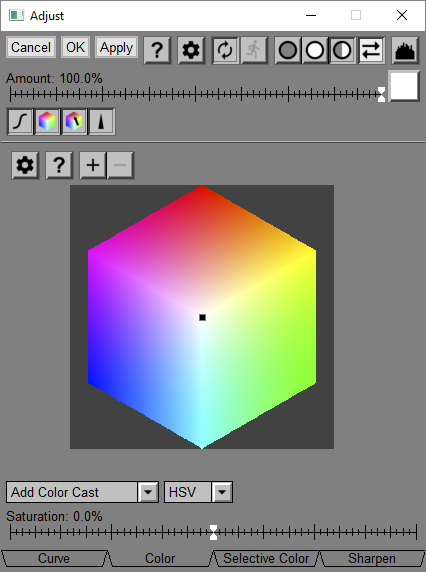Open the settings gear in top toolbar
Viewport: 426px width, 572px height.
tap(191, 50)
